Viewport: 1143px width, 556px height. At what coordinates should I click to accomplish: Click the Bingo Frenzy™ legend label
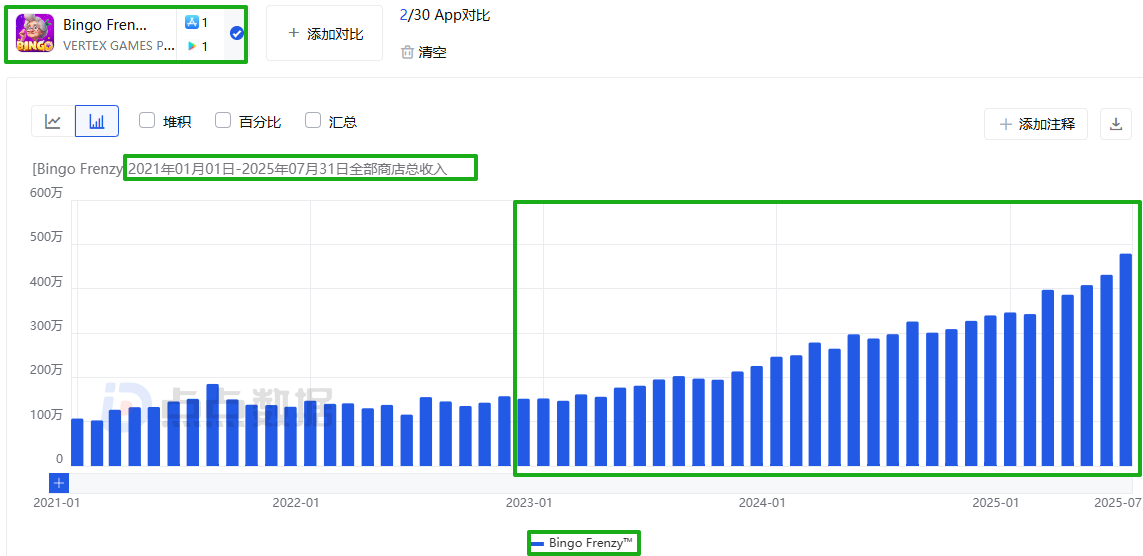(591, 543)
